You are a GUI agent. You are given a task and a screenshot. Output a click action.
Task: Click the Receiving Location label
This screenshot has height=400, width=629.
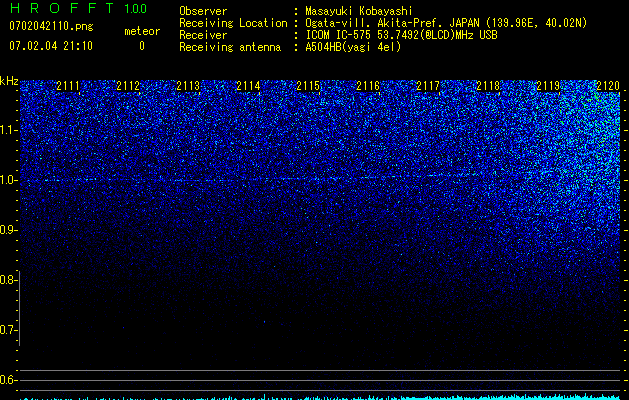pos(233,23)
